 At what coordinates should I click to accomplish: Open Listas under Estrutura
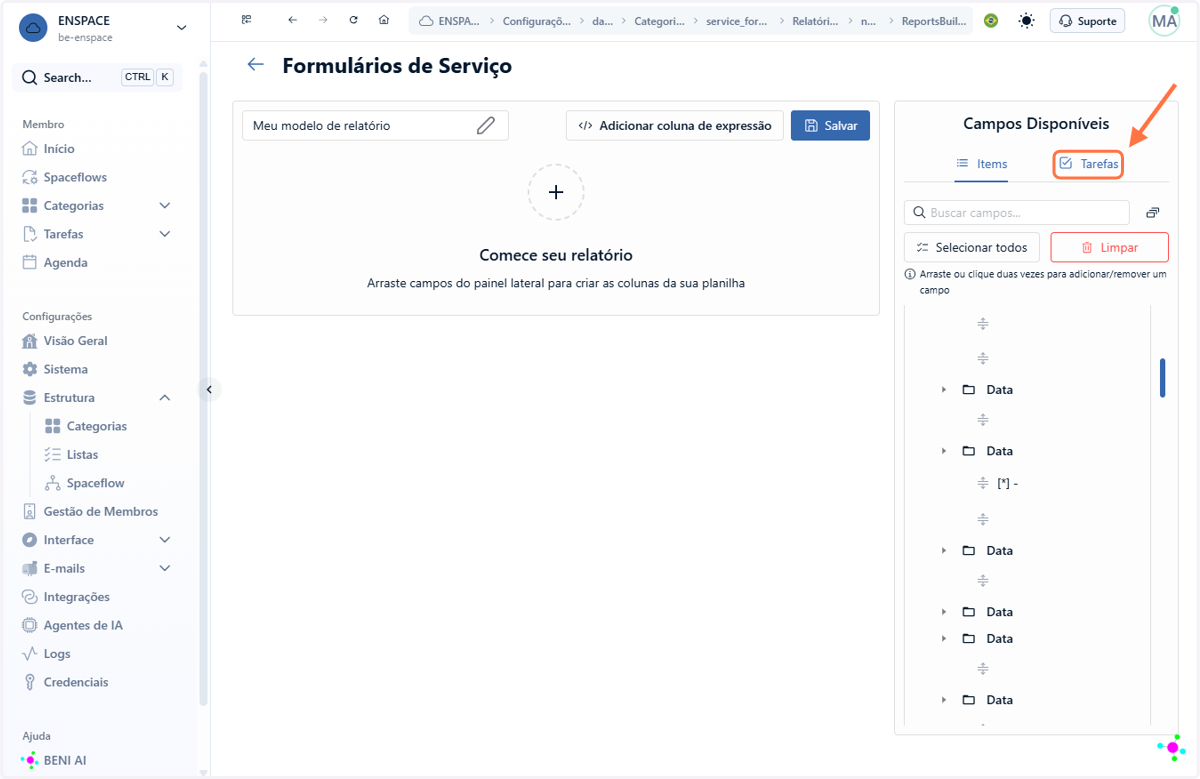[x=82, y=454]
